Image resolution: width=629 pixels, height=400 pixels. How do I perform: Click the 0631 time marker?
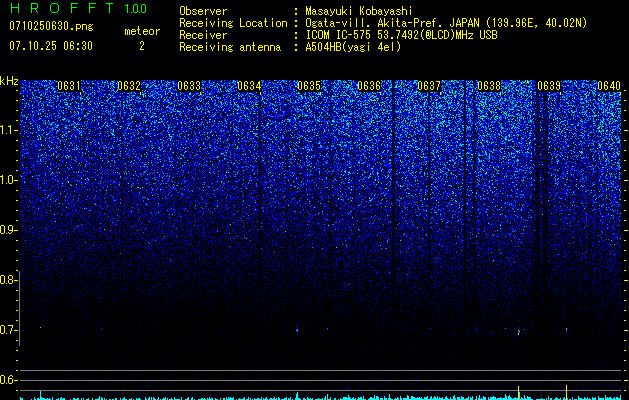click(69, 86)
